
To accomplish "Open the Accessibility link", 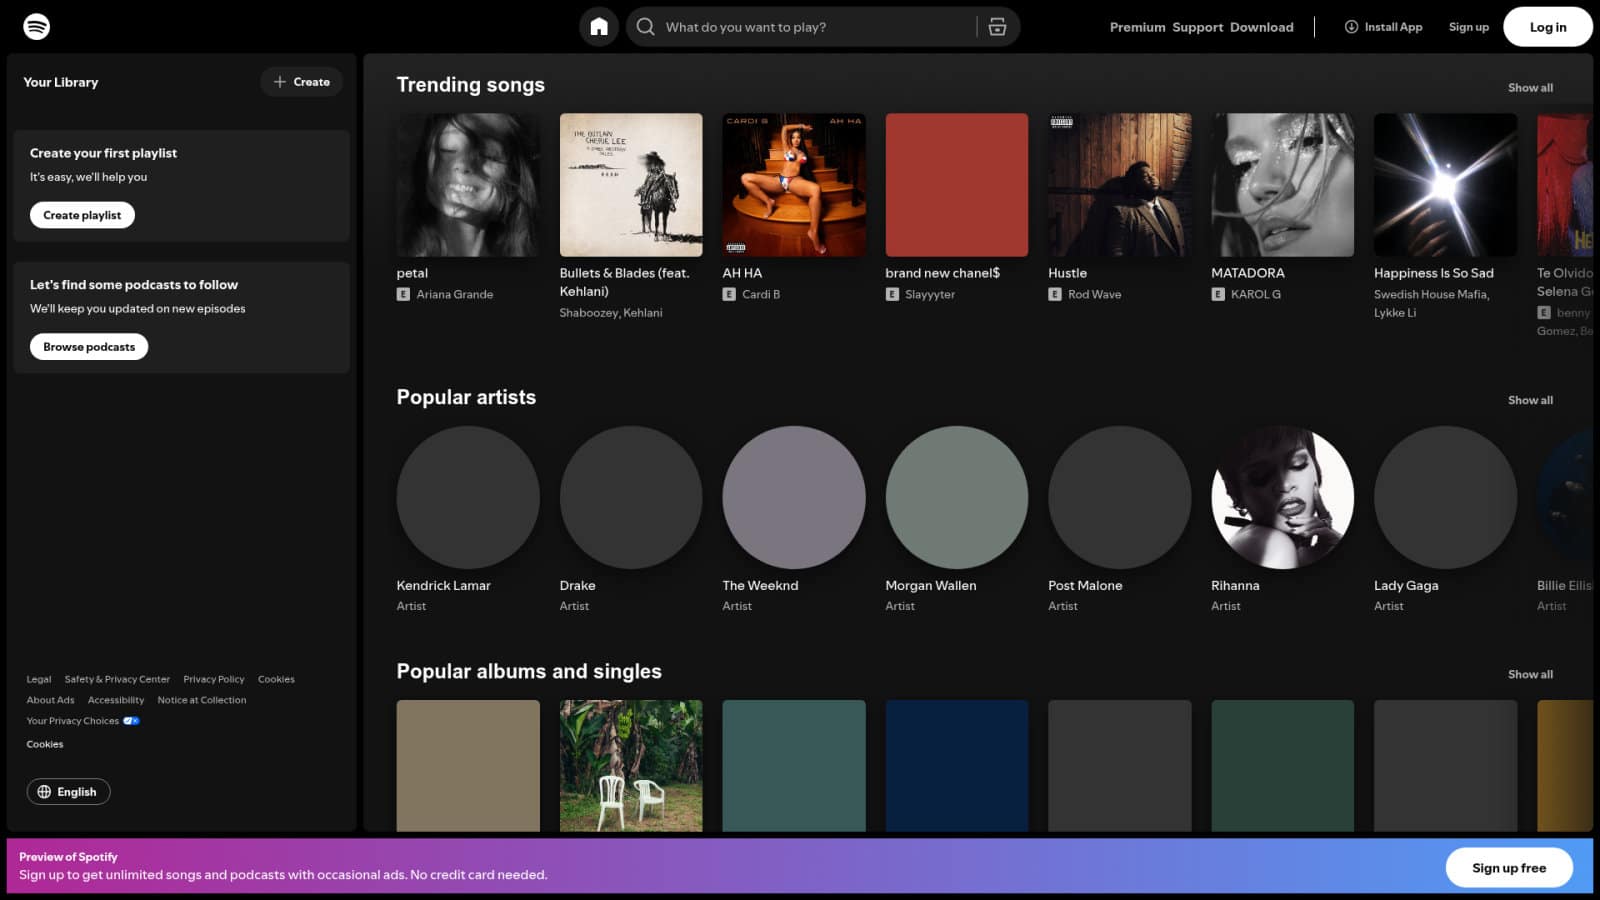I will [x=116, y=700].
